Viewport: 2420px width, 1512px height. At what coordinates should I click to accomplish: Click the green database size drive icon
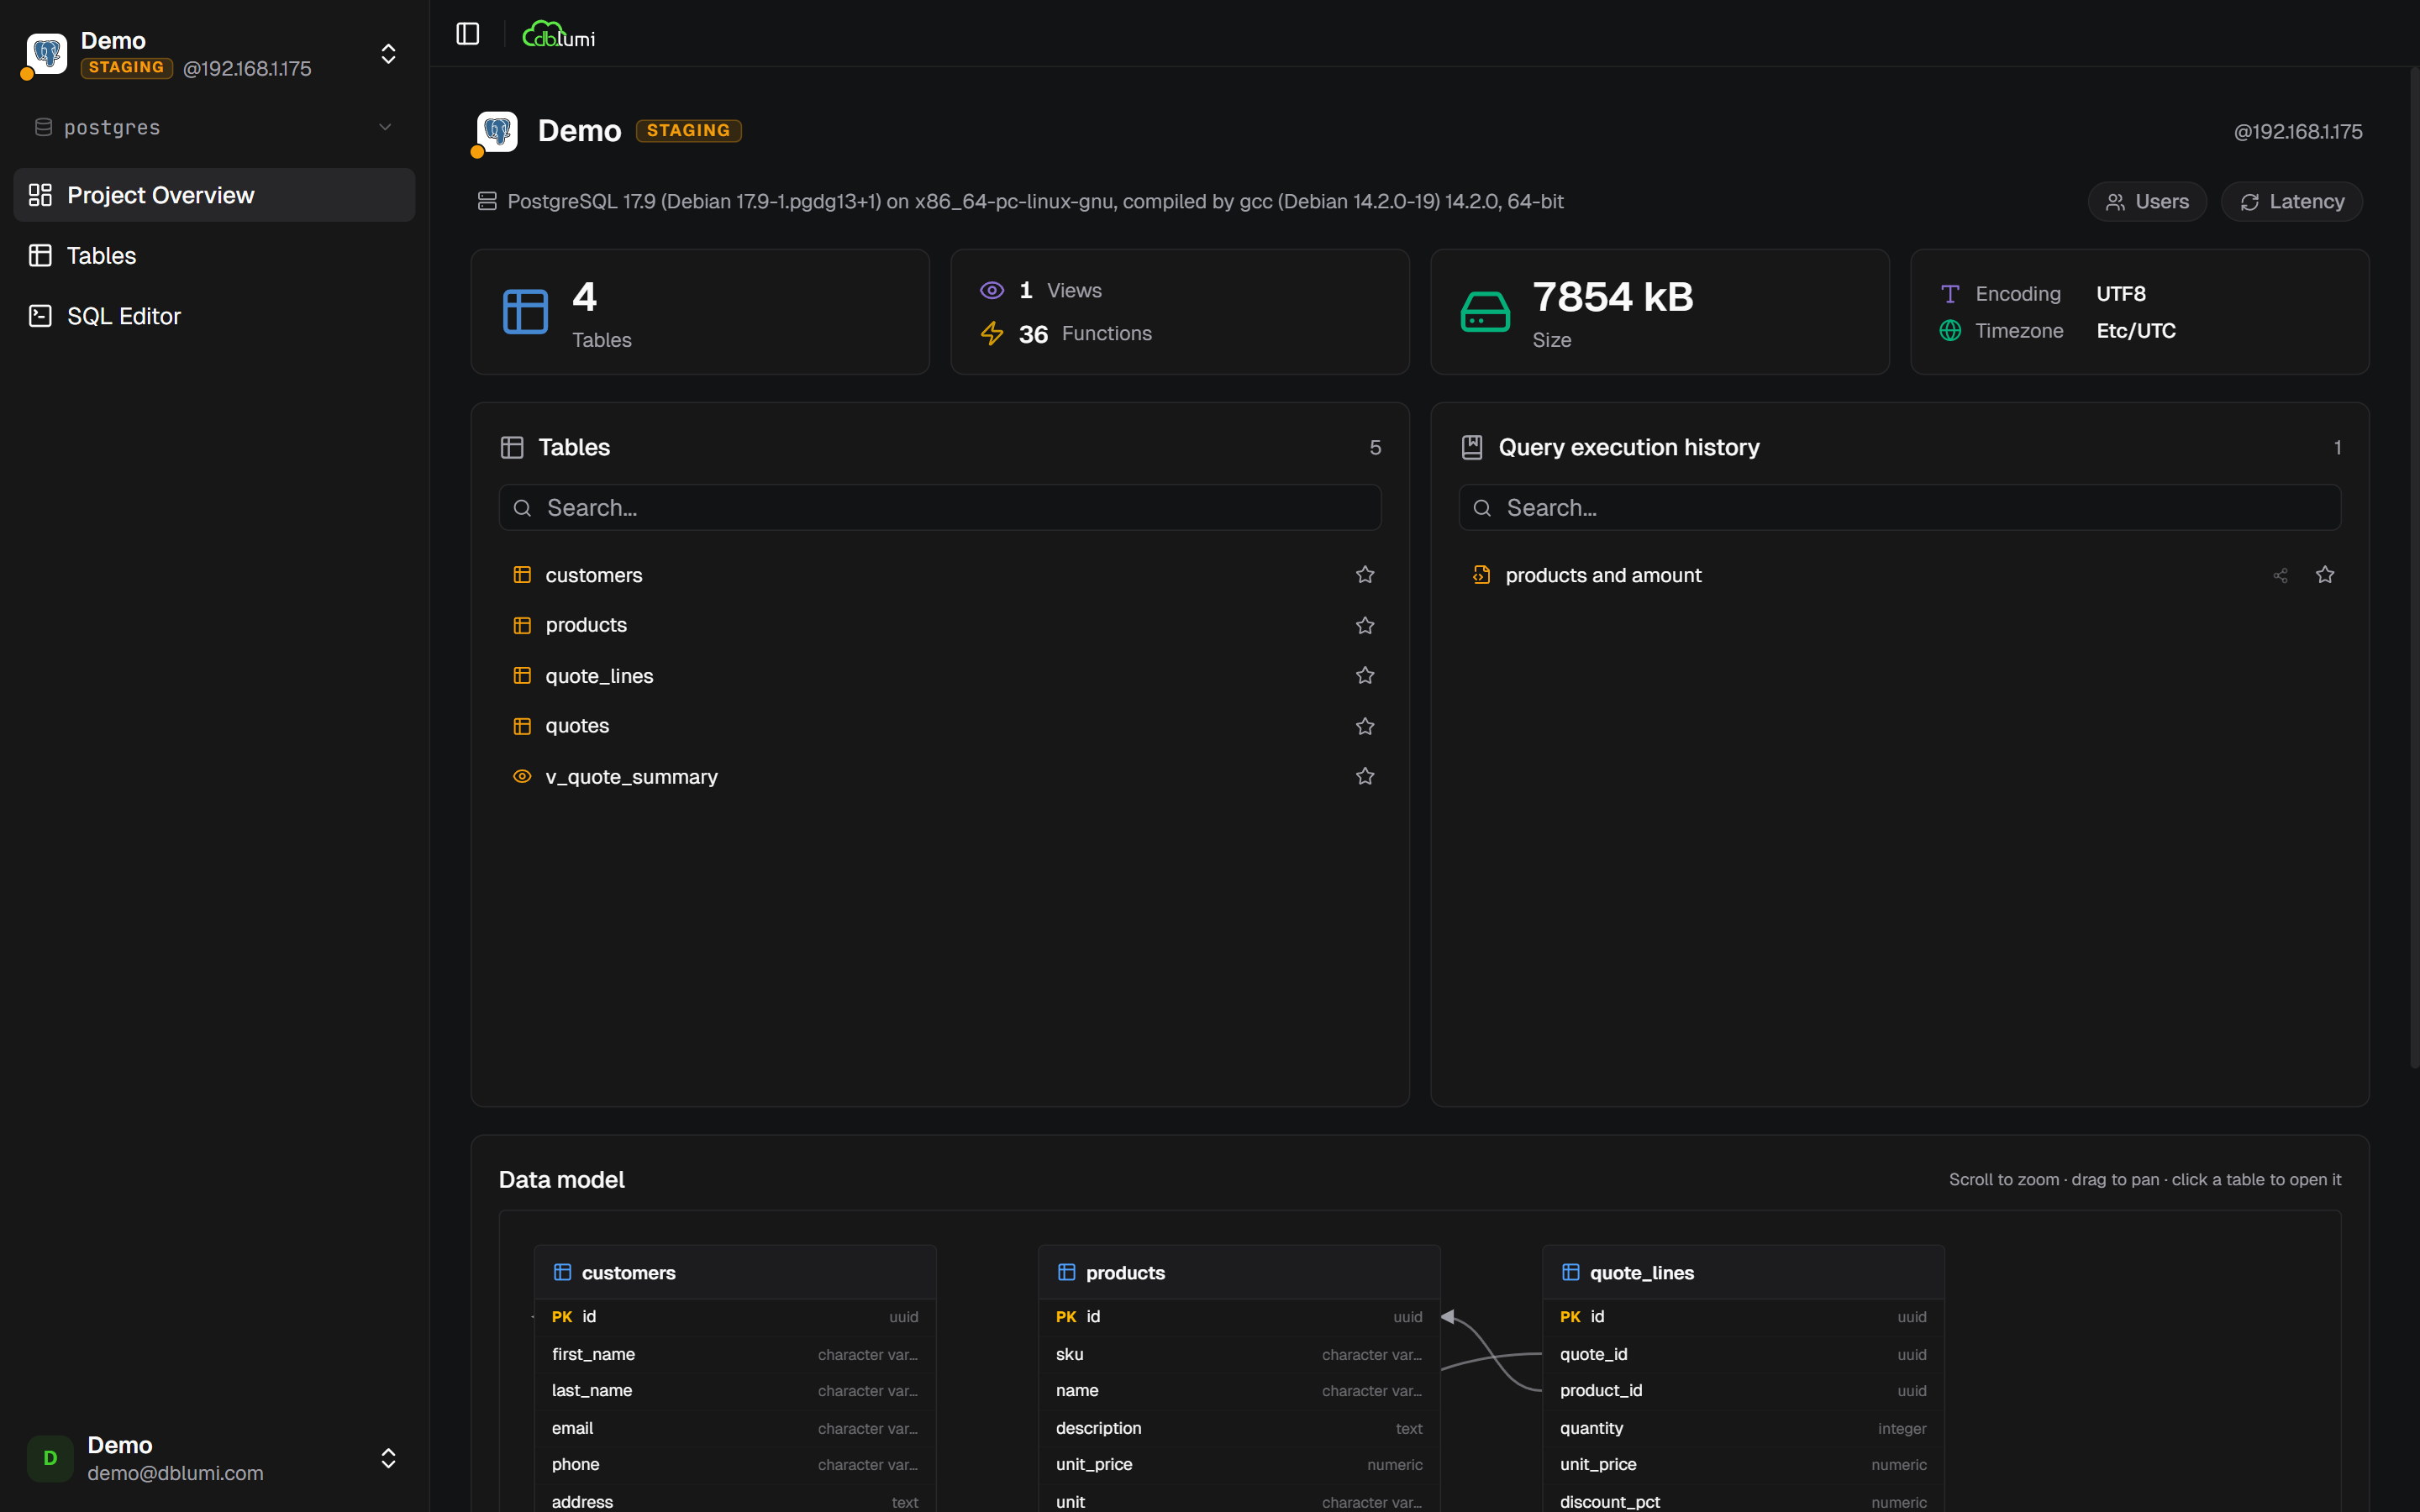tap(1485, 312)
